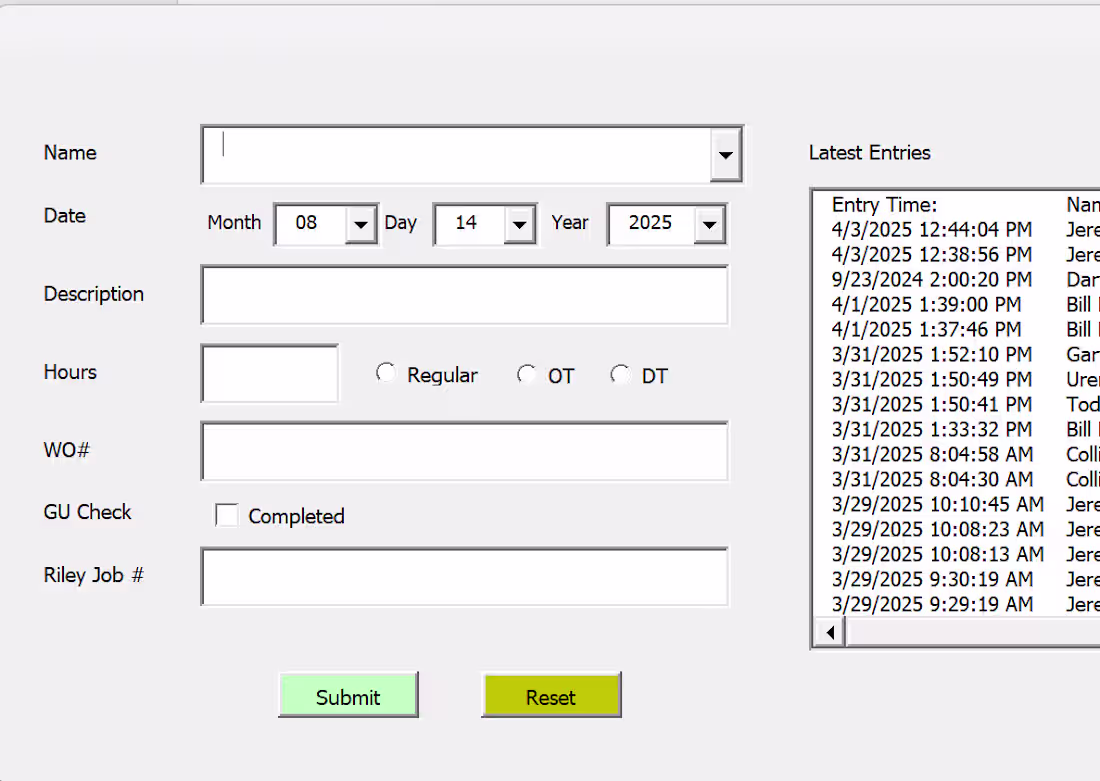Open the Name dropdown list
1100x781 pixels.
(x=725, y=155)
